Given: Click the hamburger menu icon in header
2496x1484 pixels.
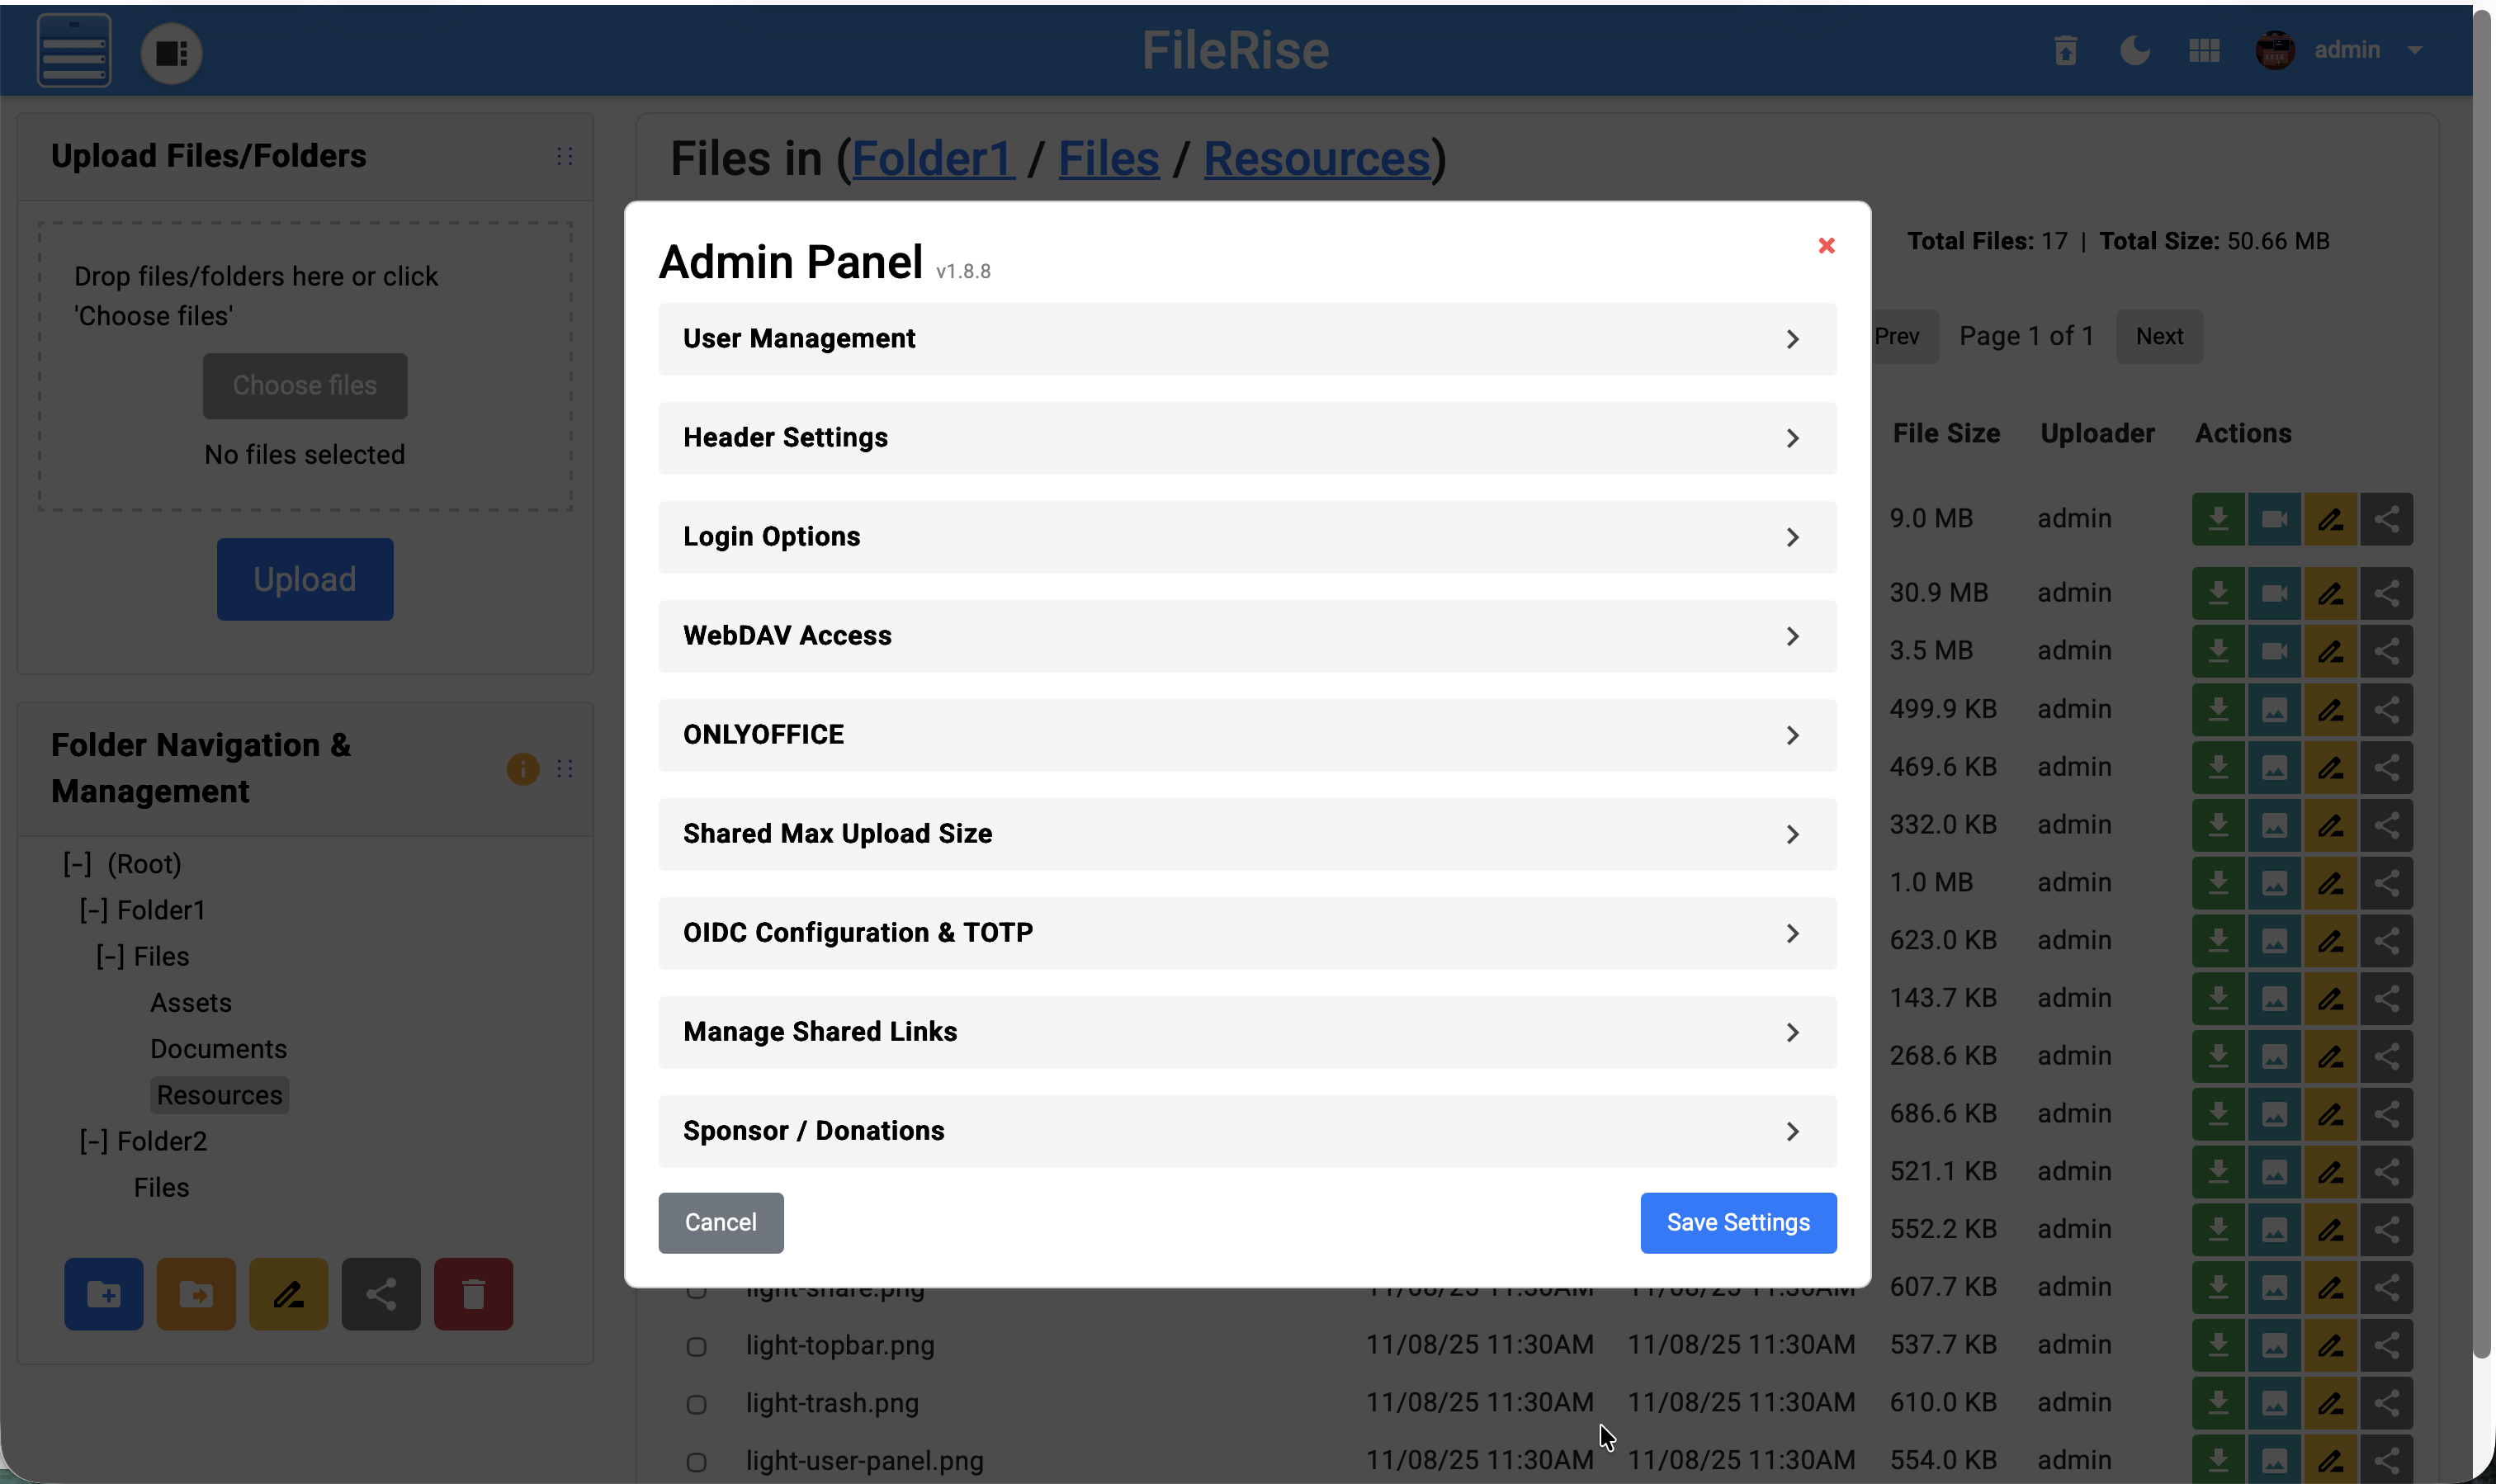Looking at the screenshot, I should [x=74, y=50].
